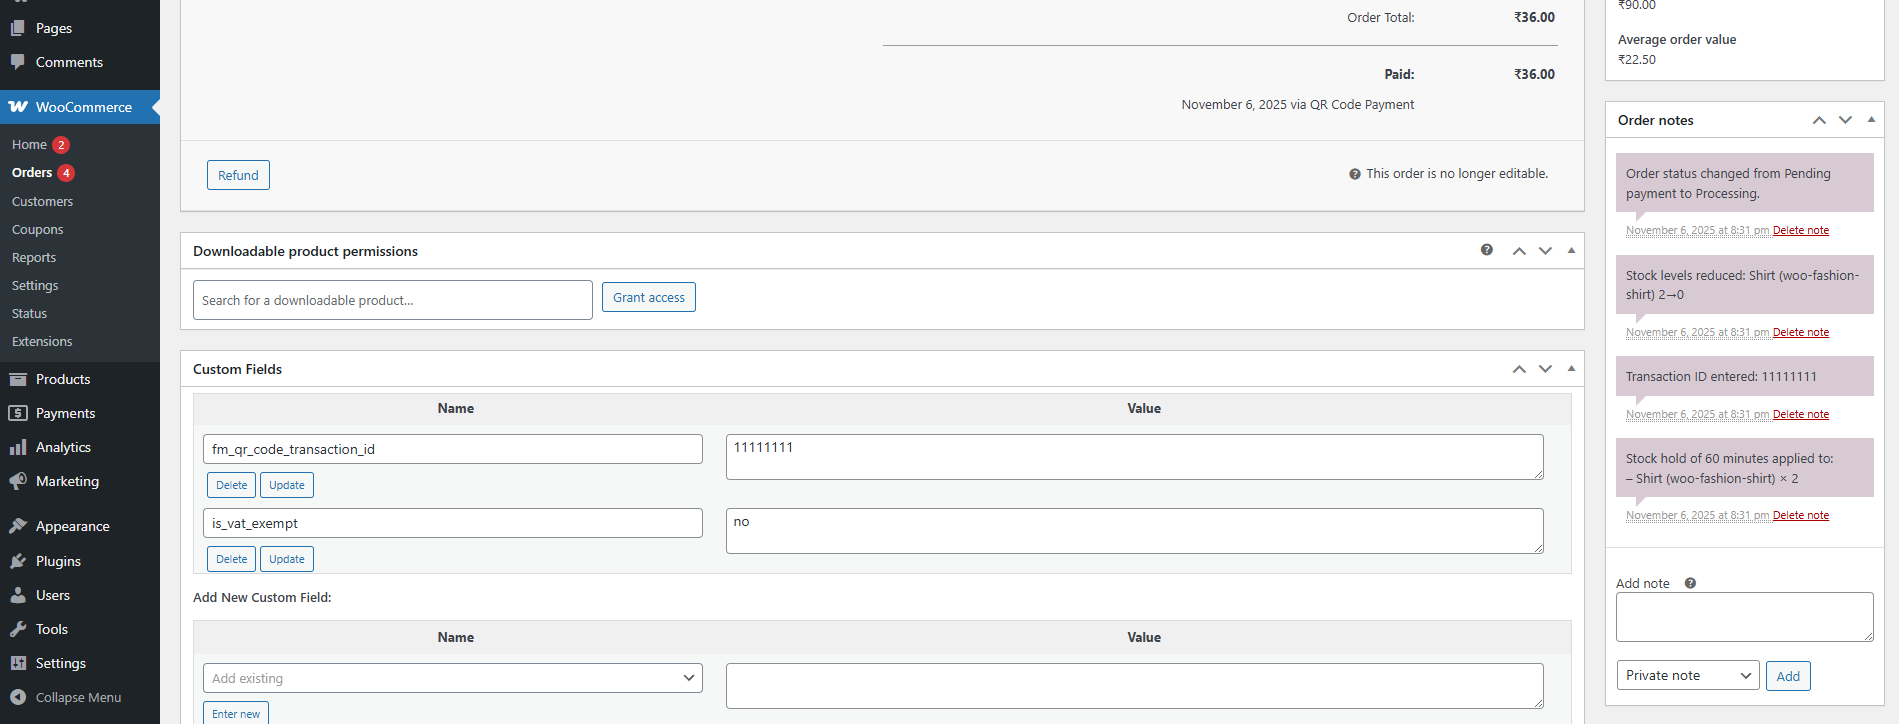Collapse the Order notes panel
The height and width of the screenshot is (724, 1899).
point(1871,120)
